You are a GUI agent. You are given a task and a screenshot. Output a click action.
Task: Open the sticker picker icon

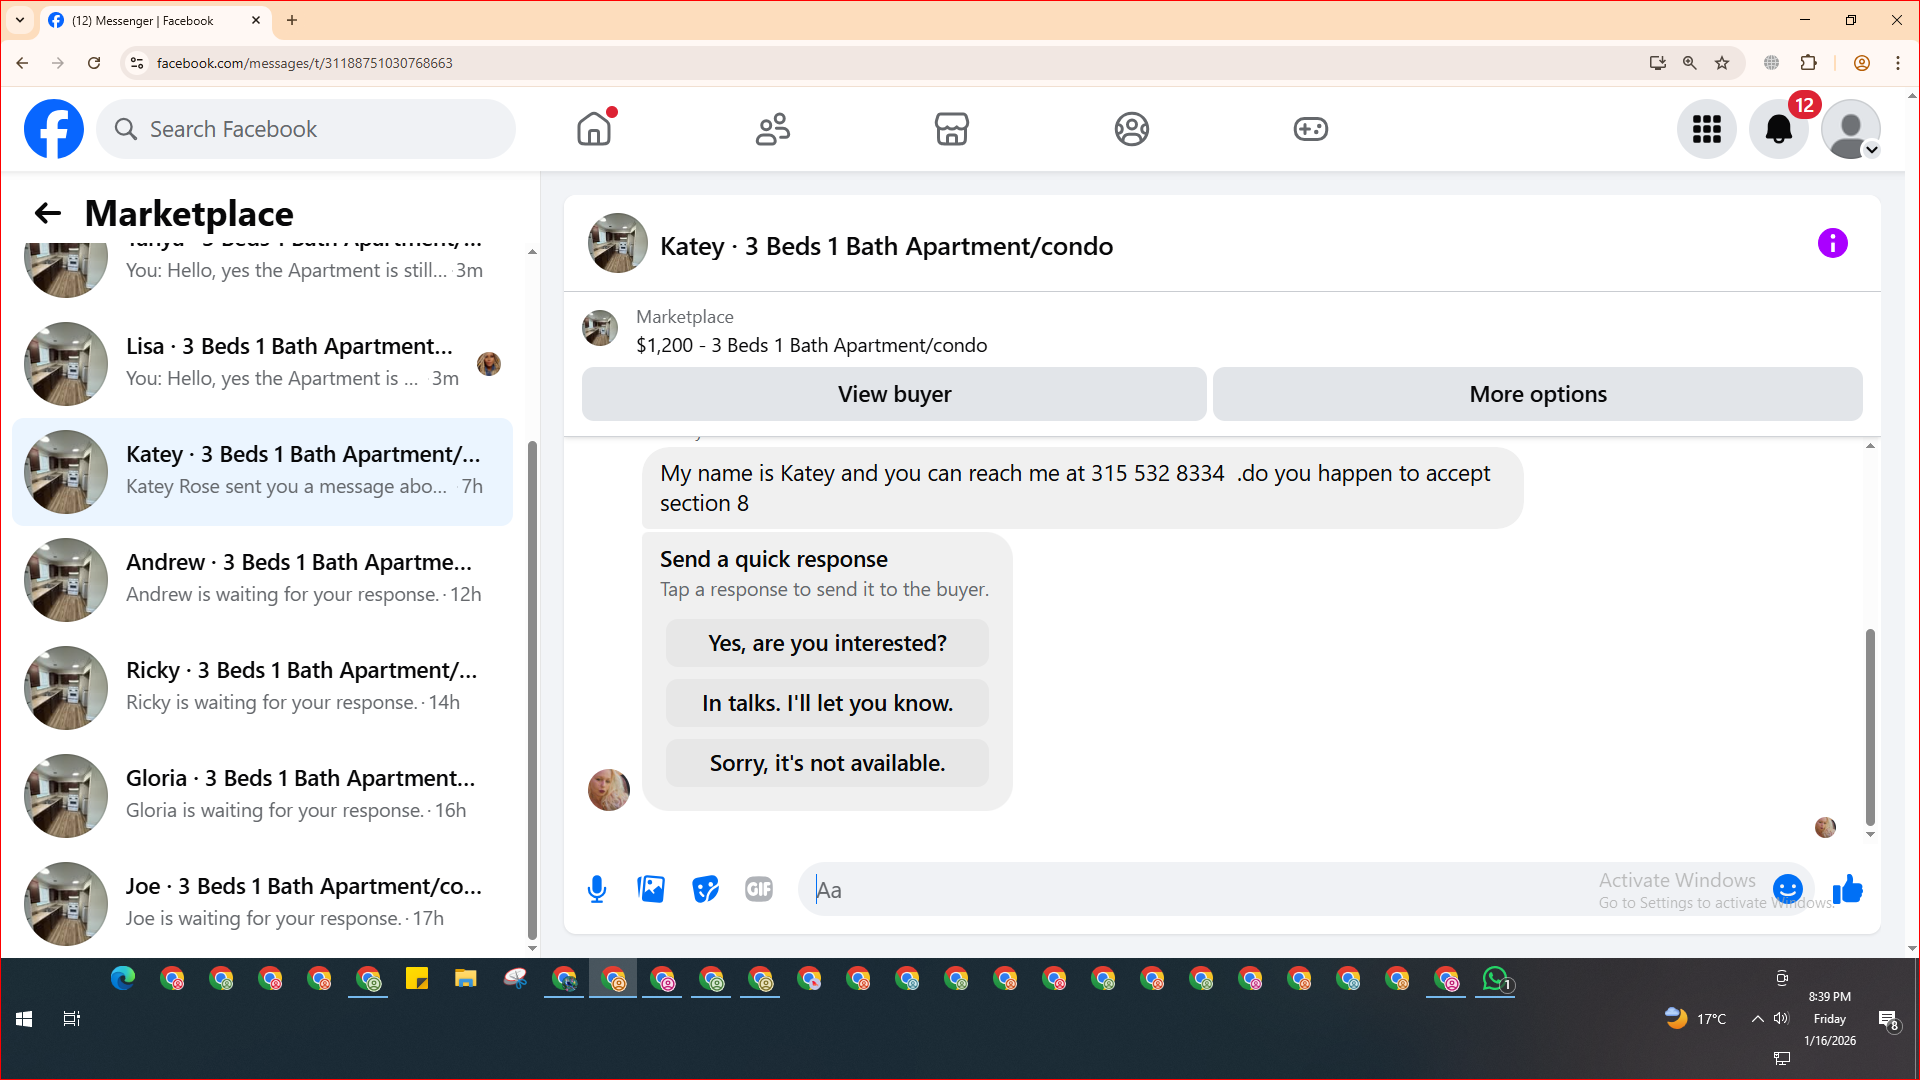(705, 889)
